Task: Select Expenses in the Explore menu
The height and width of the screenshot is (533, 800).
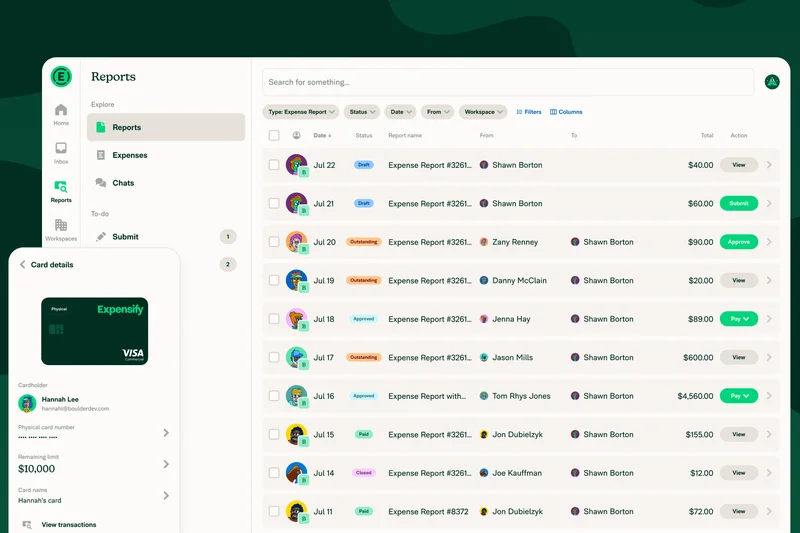Action: (129, 155)
